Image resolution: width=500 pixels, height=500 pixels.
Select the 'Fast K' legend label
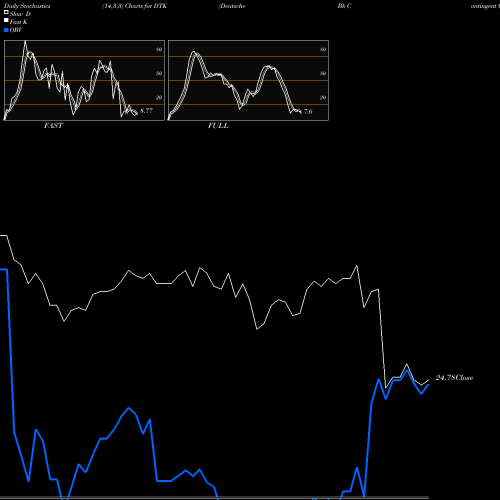pyautogui.click(x=19, y=22)
